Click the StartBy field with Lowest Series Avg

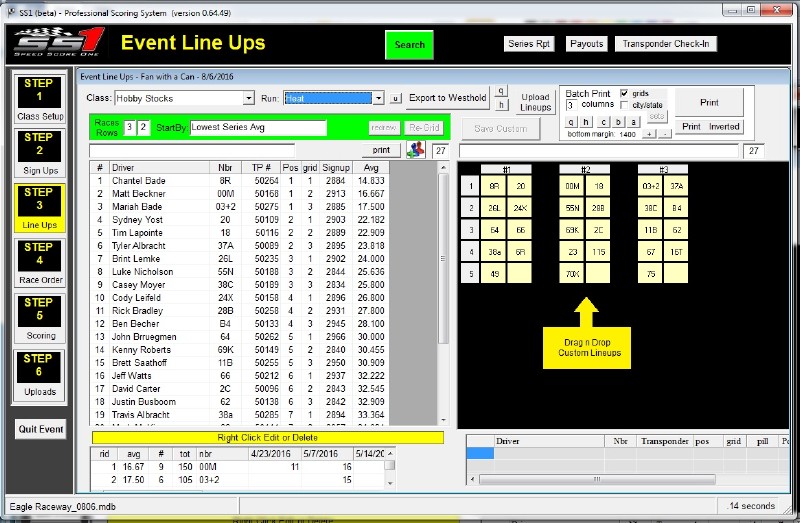pos(258,128)
